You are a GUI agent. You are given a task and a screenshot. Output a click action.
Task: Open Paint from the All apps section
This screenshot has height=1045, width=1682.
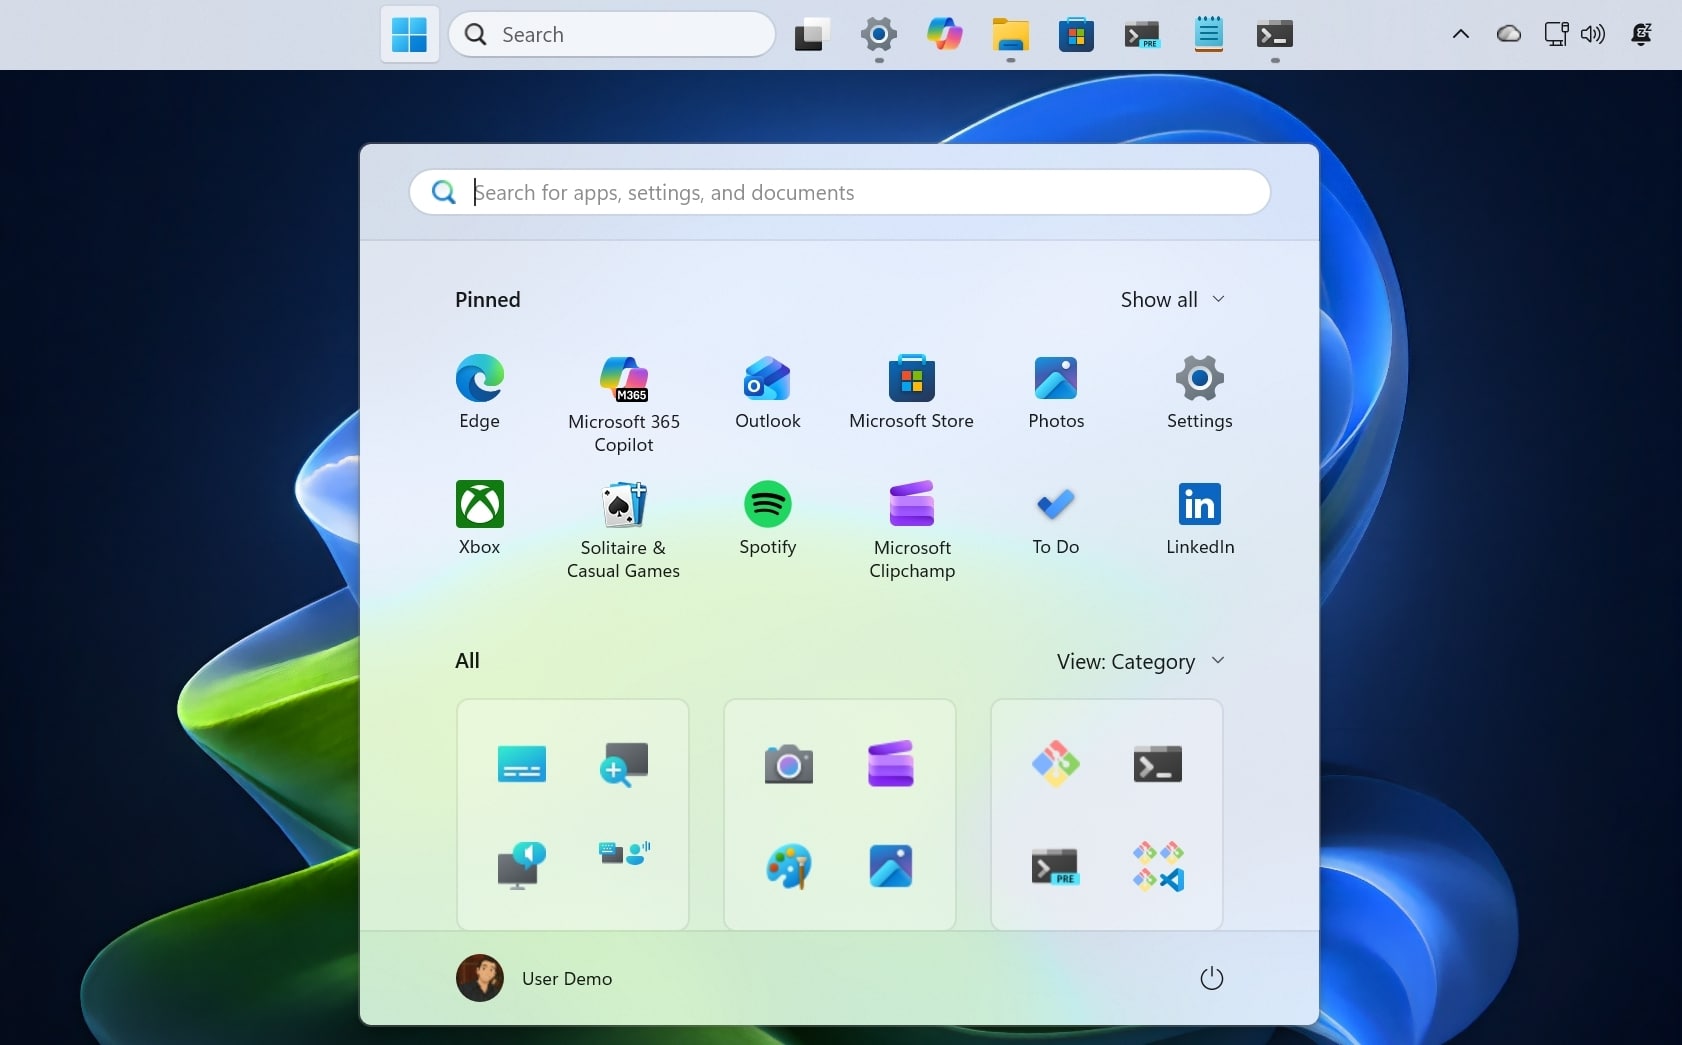(789, 866)
